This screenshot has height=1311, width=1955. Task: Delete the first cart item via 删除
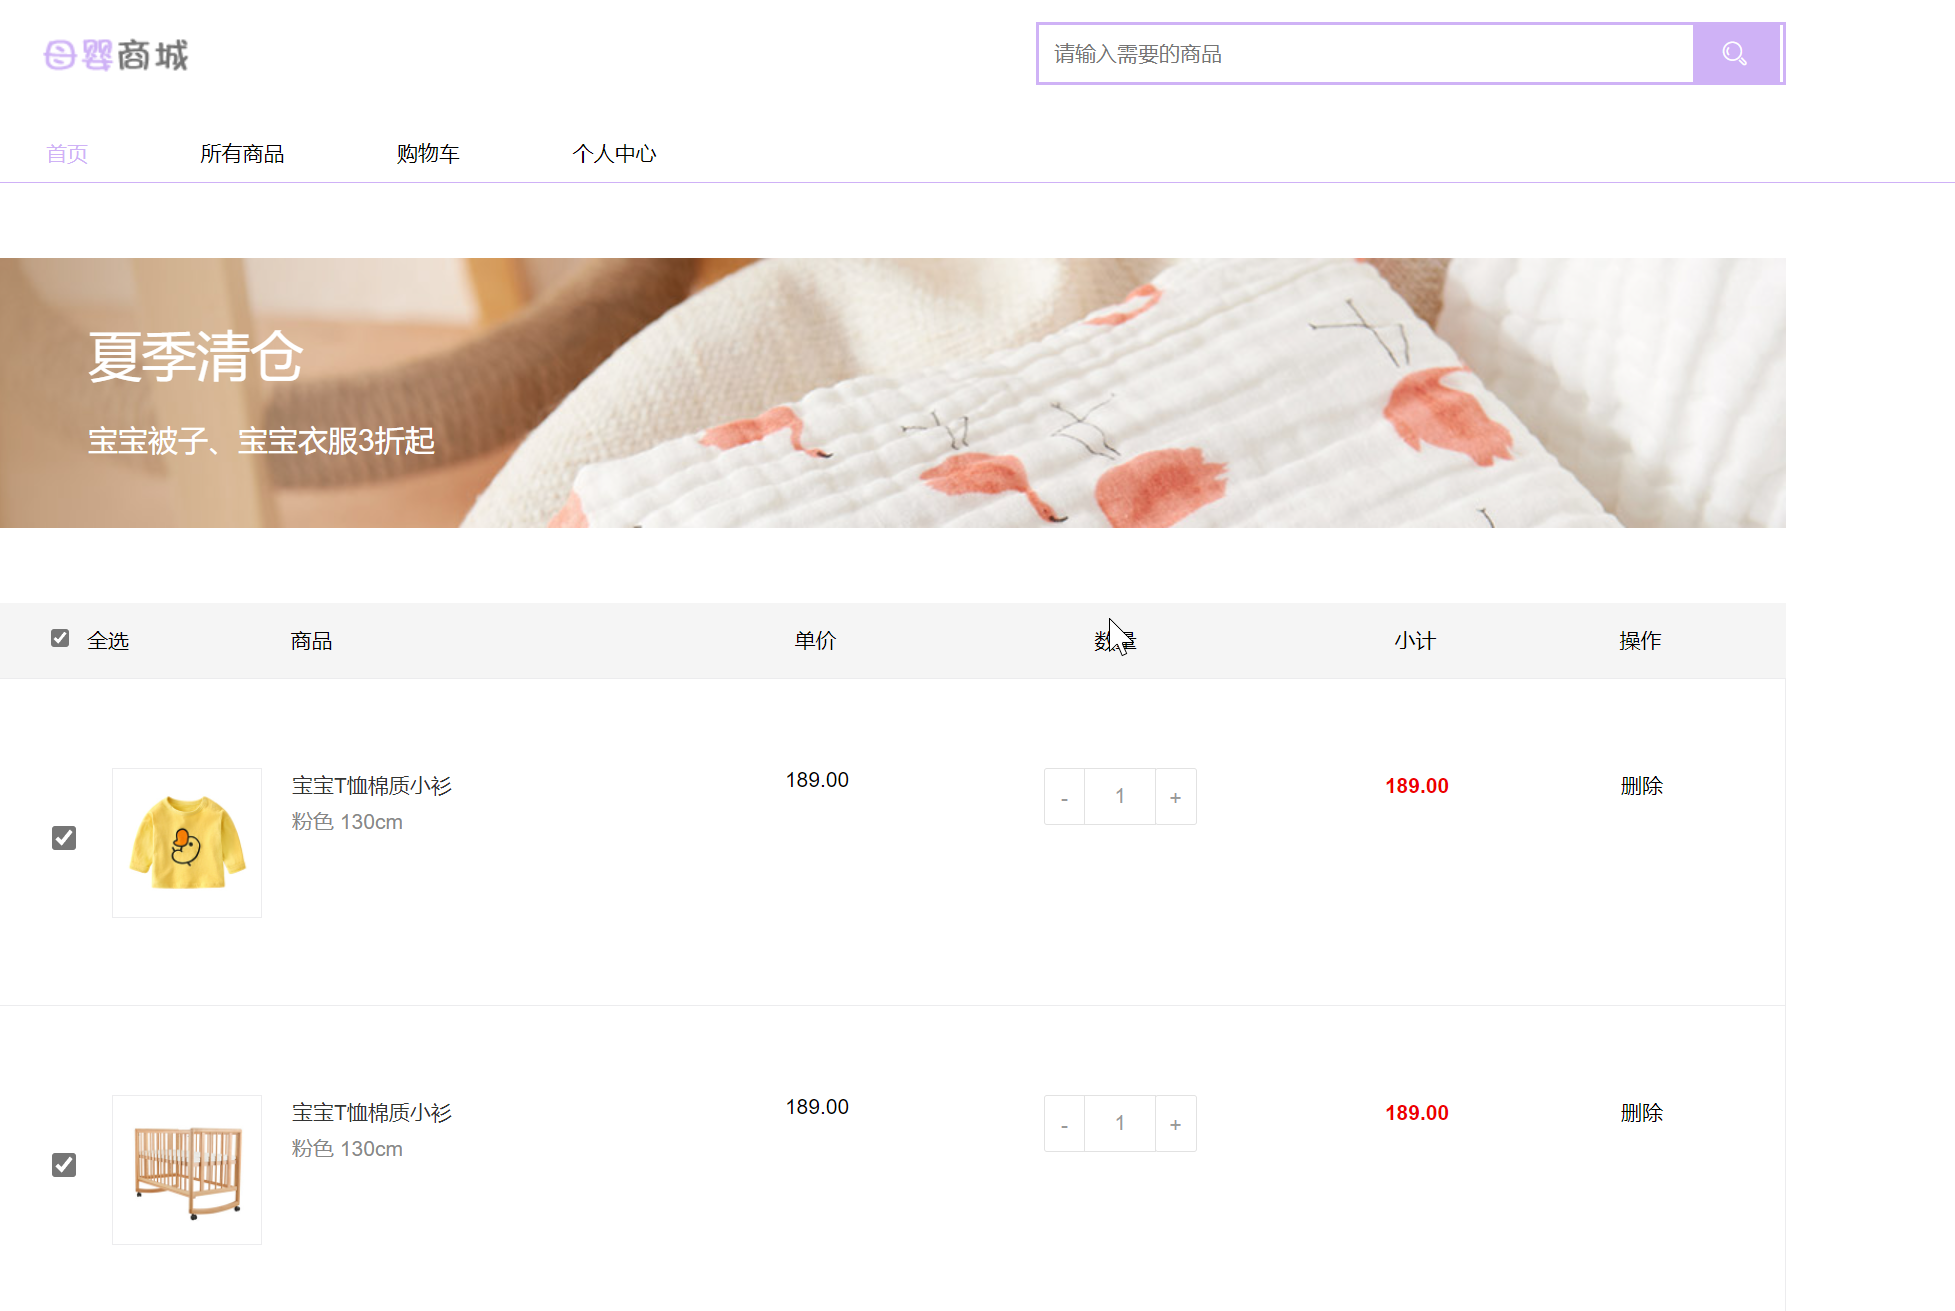click(x=1641, y=786)
